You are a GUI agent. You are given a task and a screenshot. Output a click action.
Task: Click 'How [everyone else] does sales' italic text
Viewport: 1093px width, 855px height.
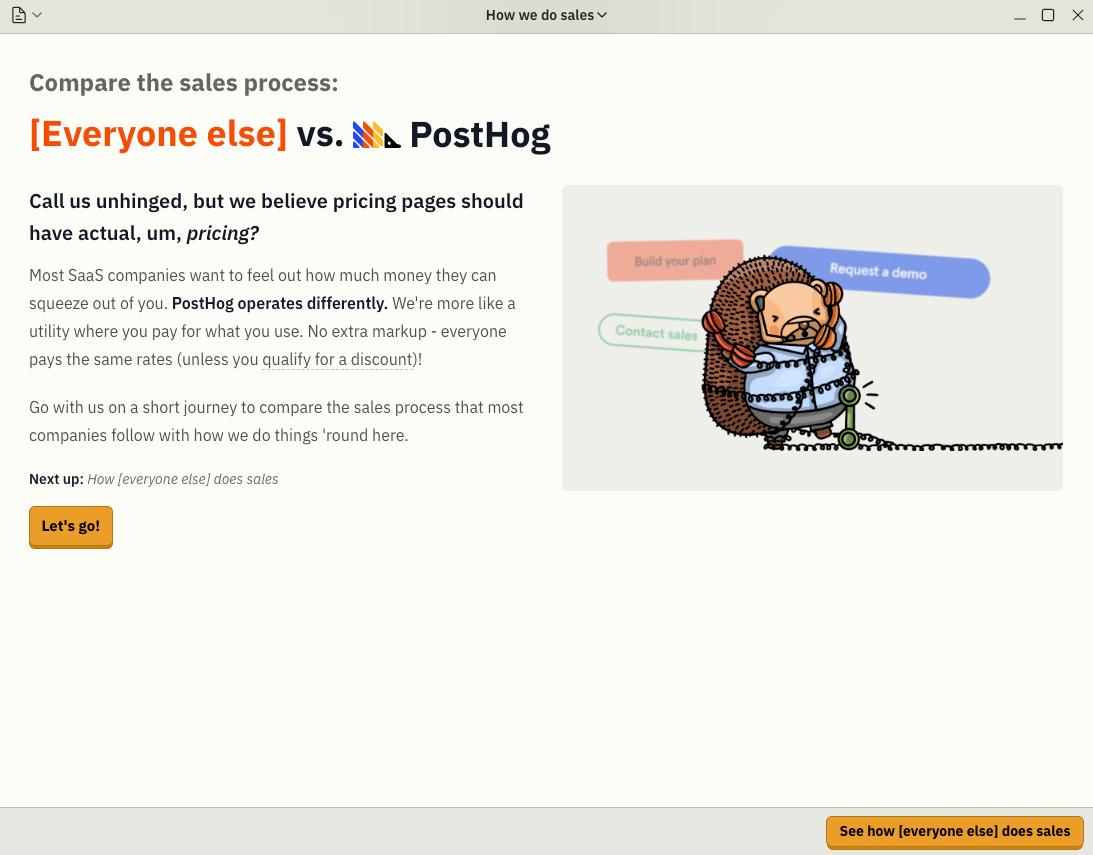coord(183,479)
